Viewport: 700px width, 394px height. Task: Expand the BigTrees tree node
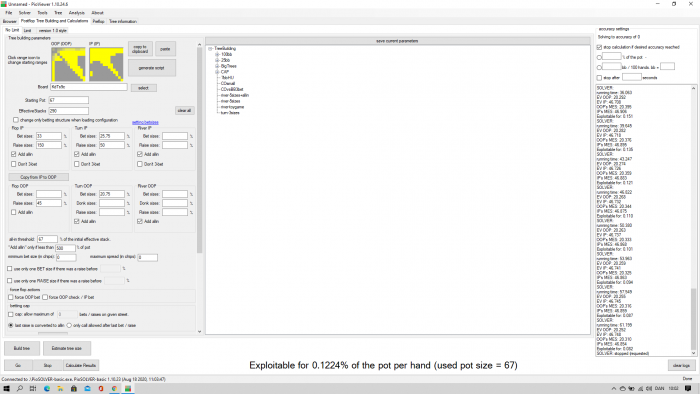coord(217,66)
